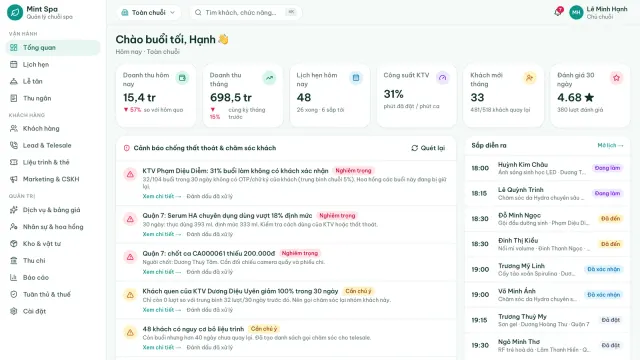The image size is (640, 360).
Task: Select Trương Thuỳ My appointment row
Action: coord(547,320)
